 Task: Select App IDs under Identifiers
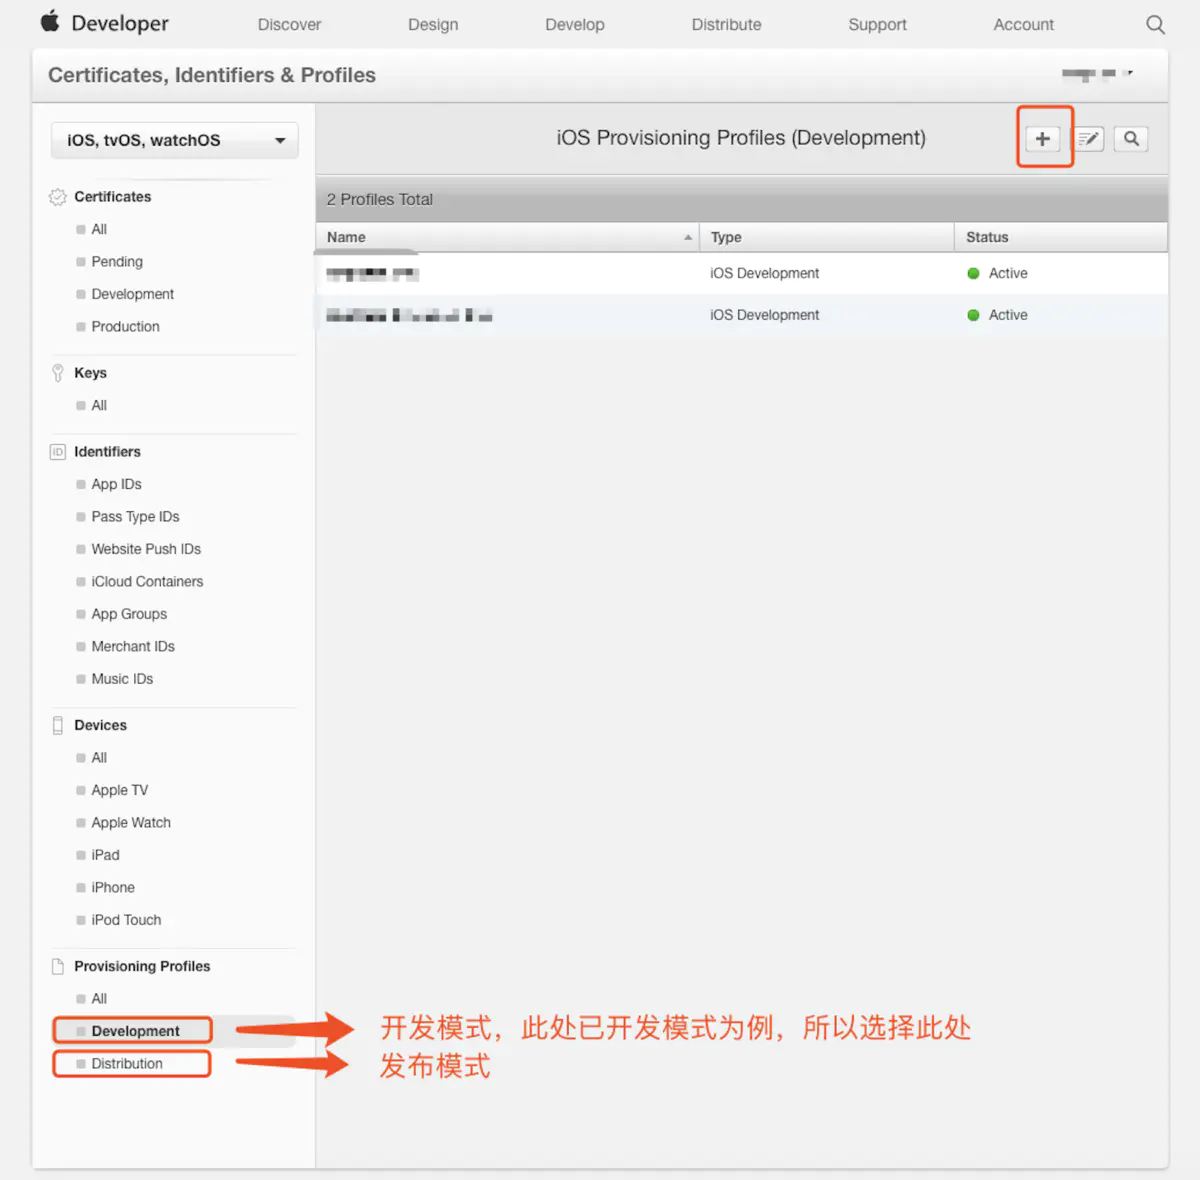(116, 484)
